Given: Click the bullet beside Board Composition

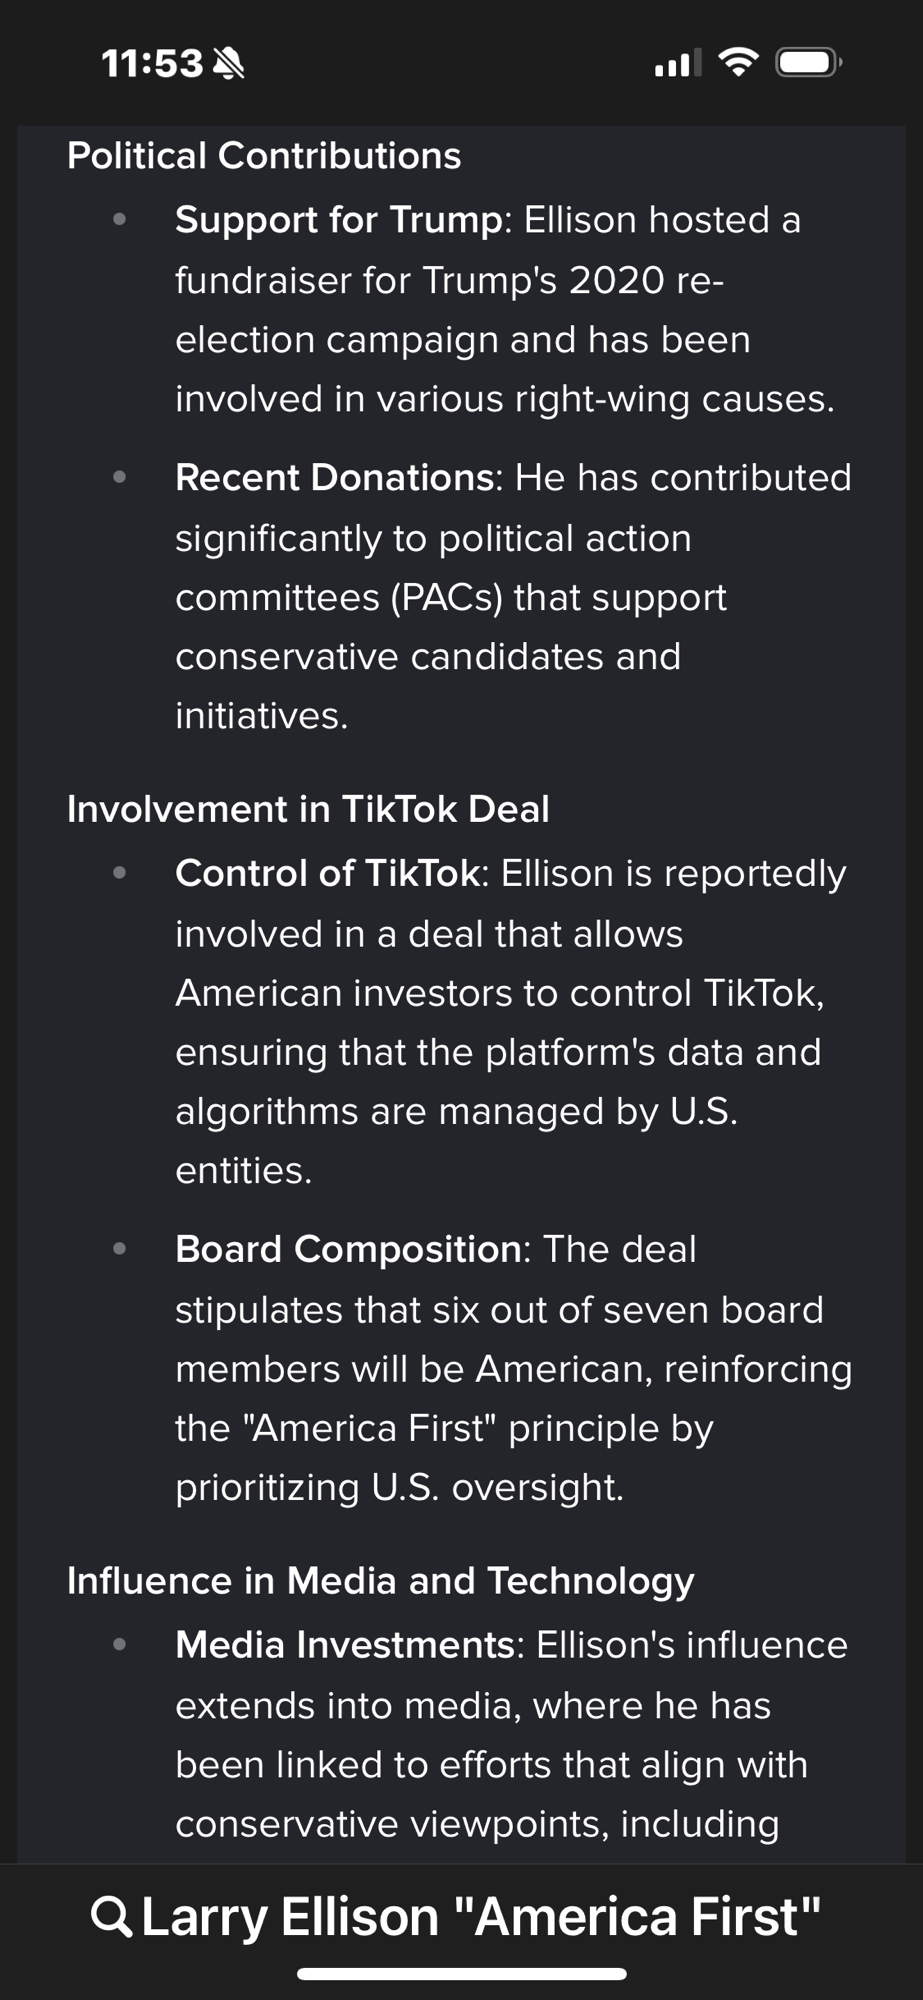Looking at the screenshot, I should [120, 1248].
